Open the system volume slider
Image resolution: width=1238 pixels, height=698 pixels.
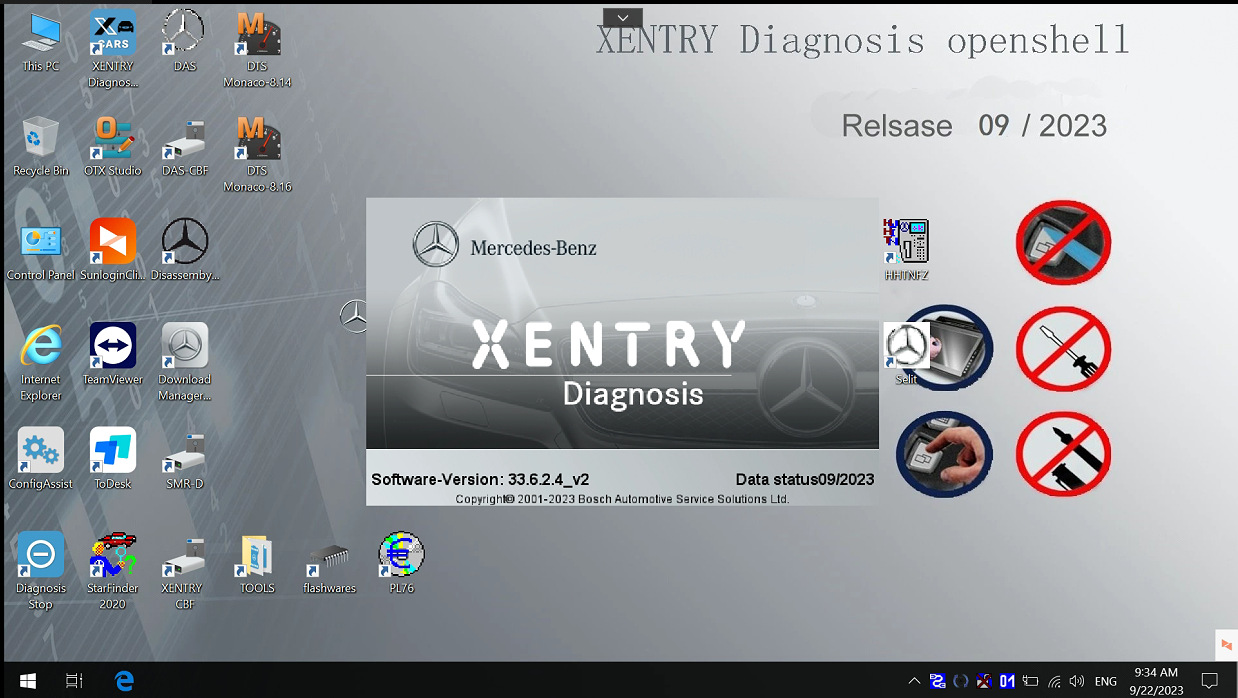[x=1077, y=681]
